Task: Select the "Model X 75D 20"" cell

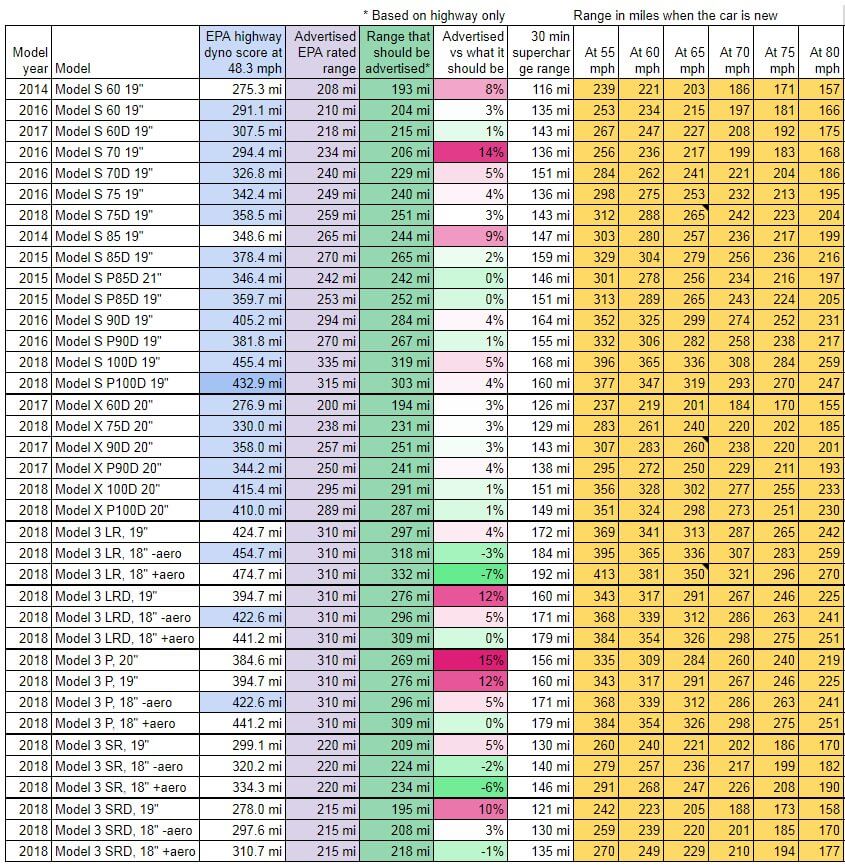Action: coord(126,426)
